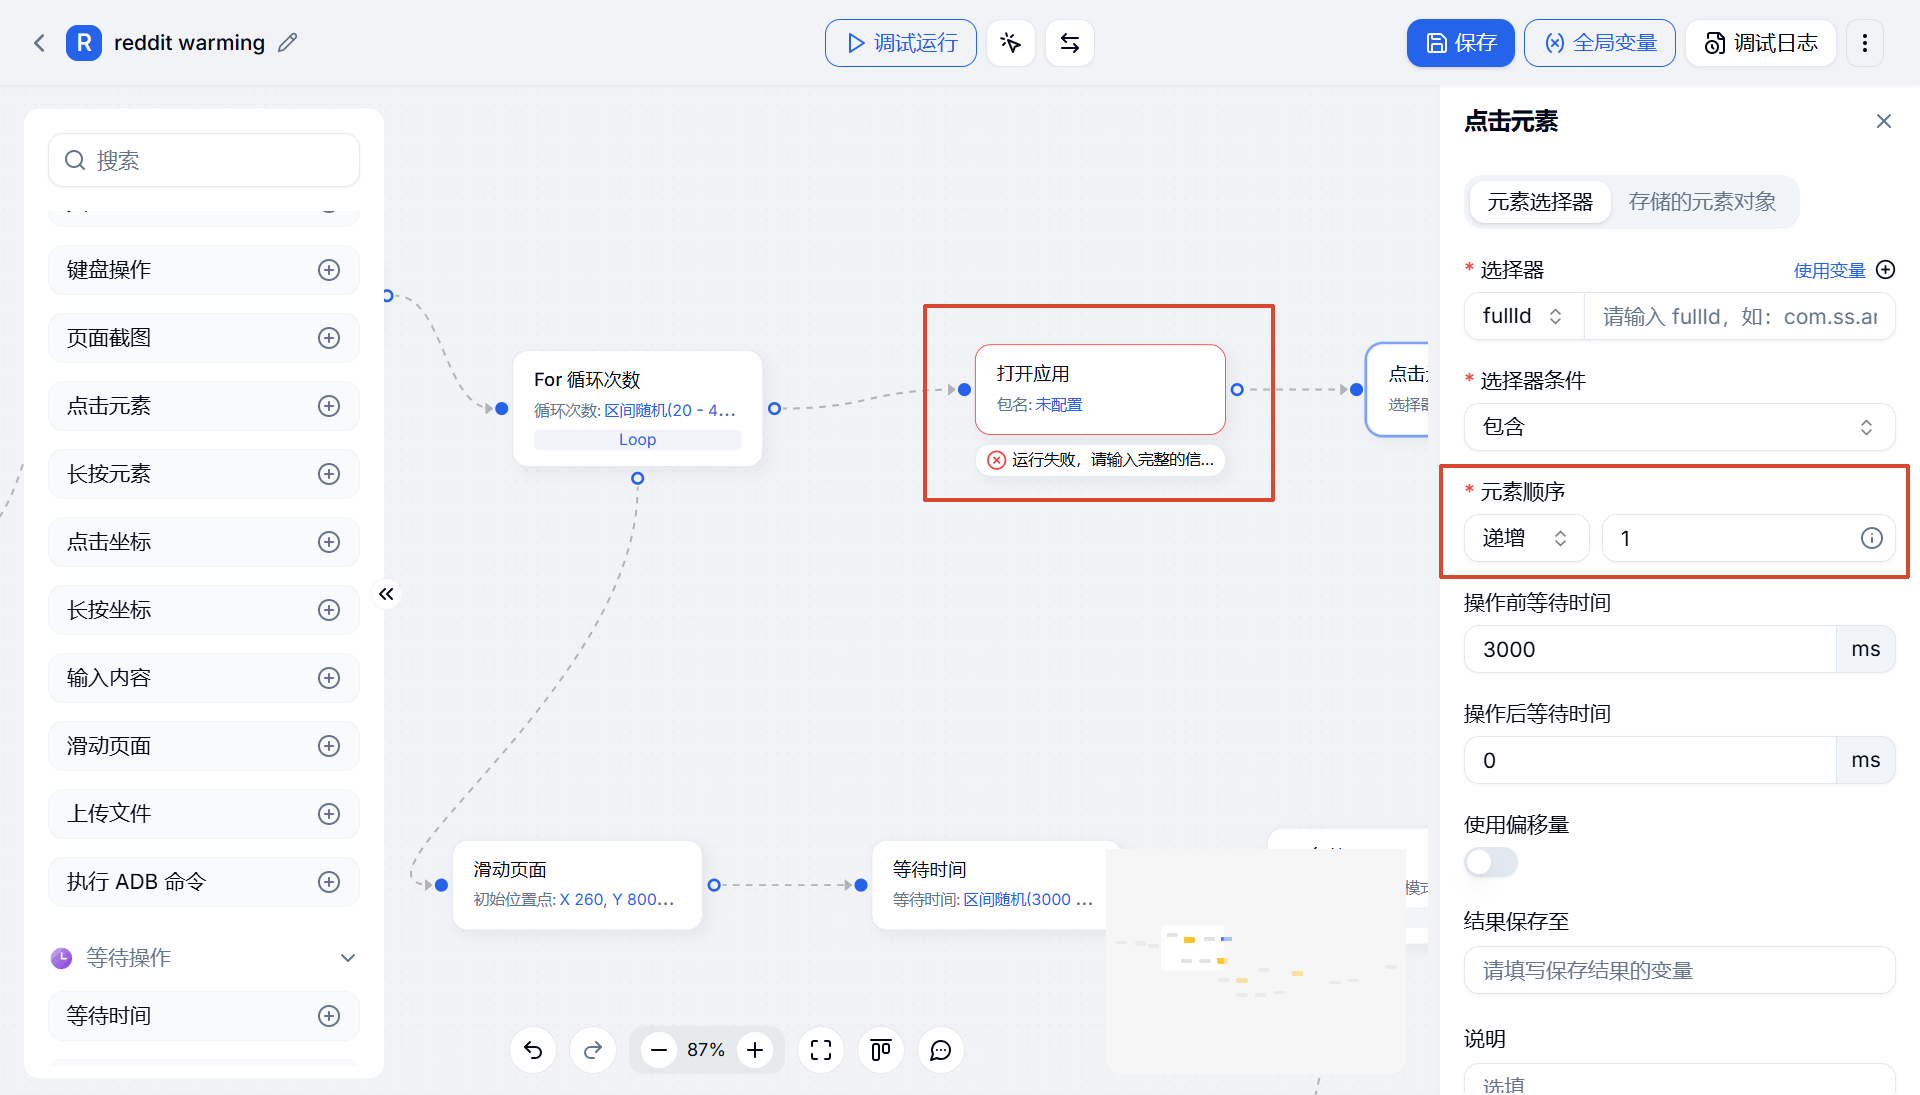Redo the canvas change
Viewport: 1920px width, 1095px height.
pos(593,1050)
